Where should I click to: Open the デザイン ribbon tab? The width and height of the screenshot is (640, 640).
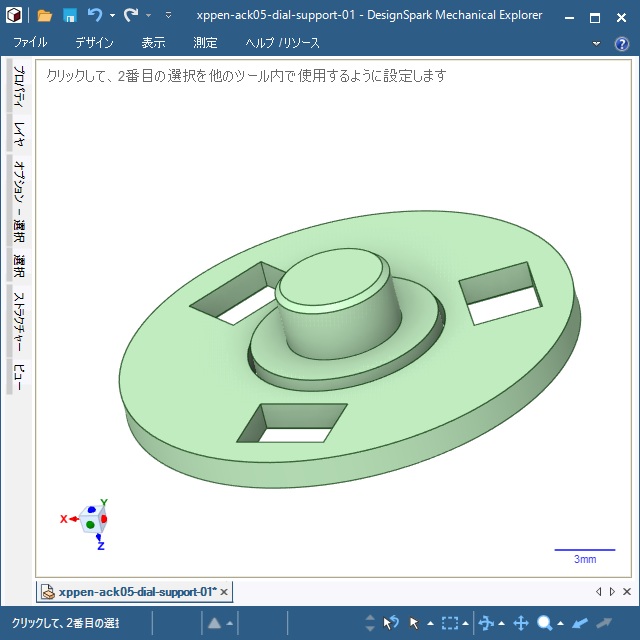click(x=94, y=43)
